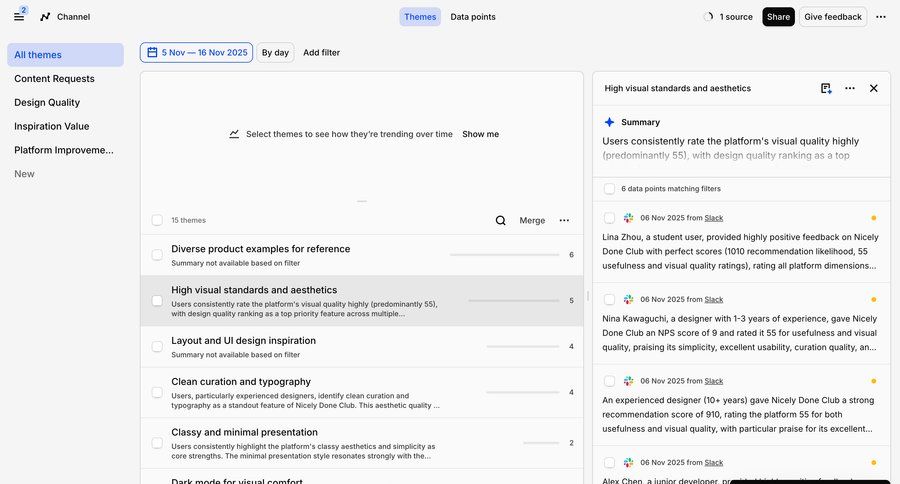
Task: Click the Diverse product examples count bar
Action: pyautogui.click(x=505, y=254)
